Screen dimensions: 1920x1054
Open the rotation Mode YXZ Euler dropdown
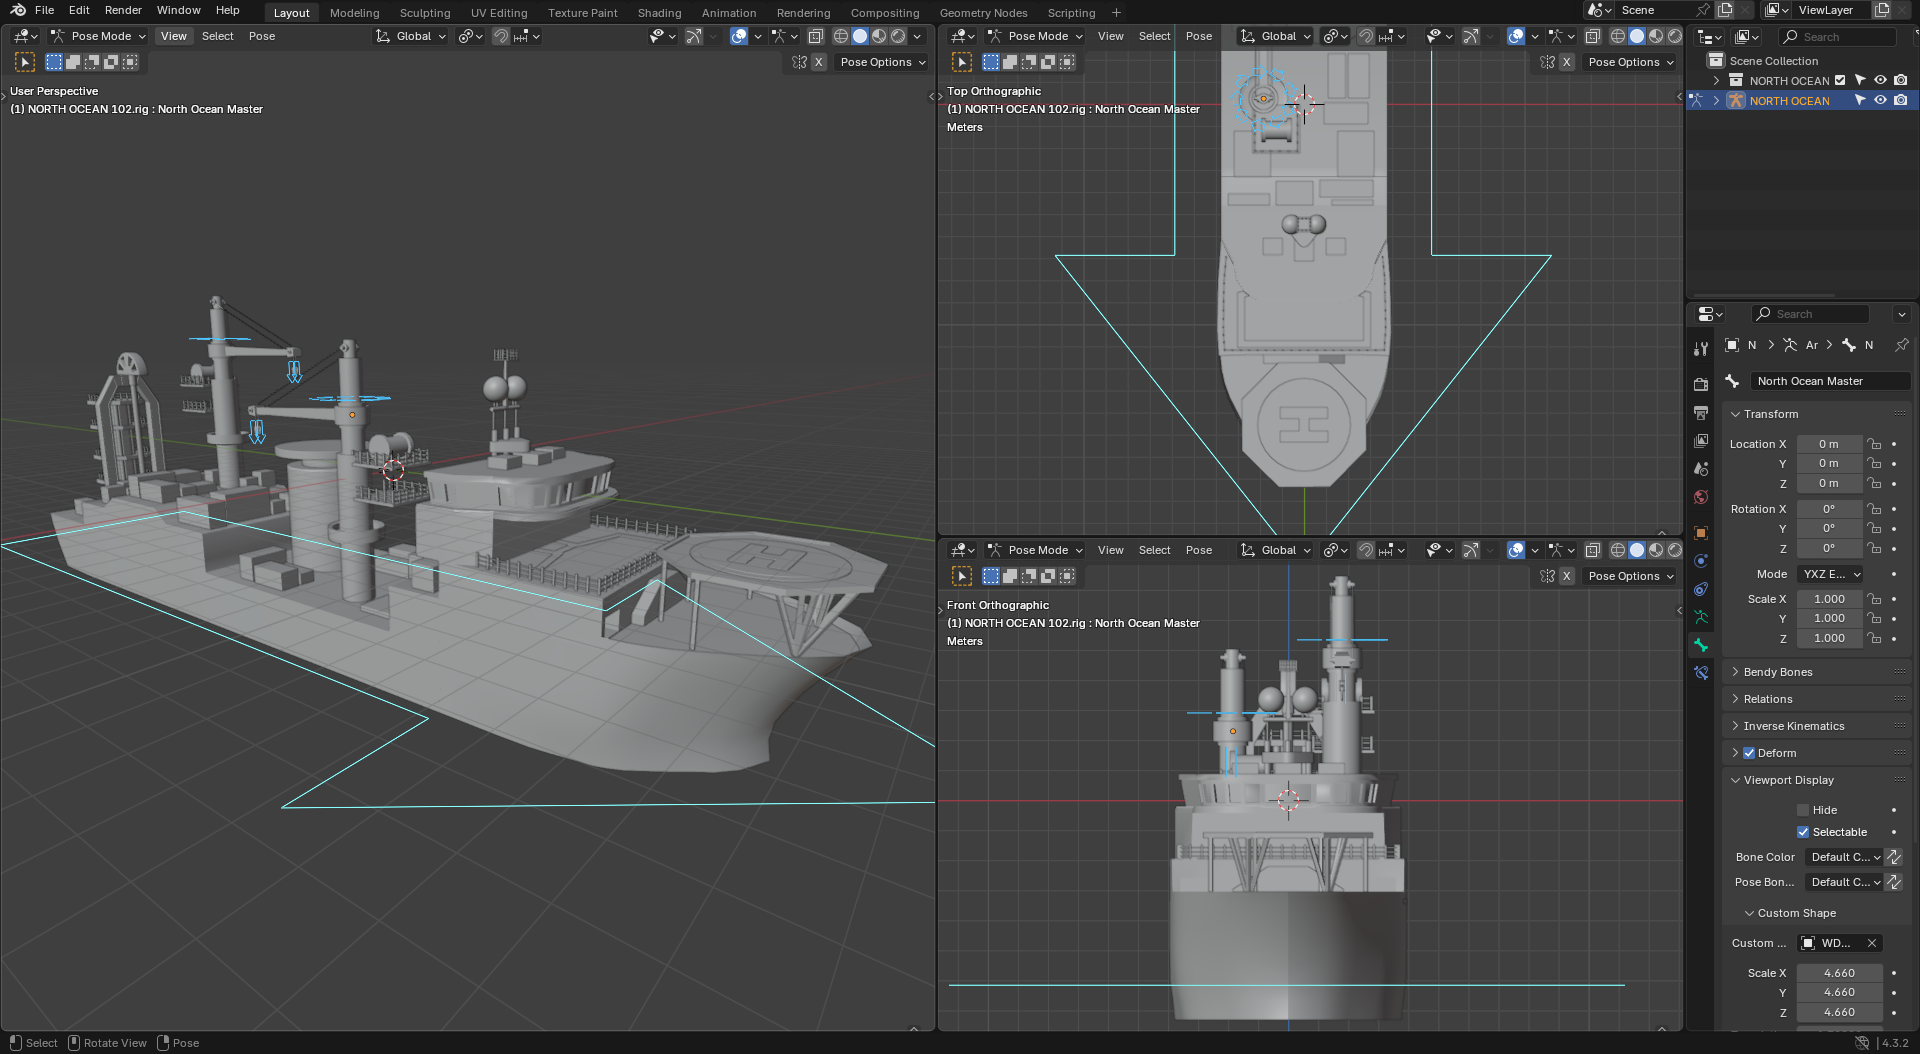pos(1830,574)
